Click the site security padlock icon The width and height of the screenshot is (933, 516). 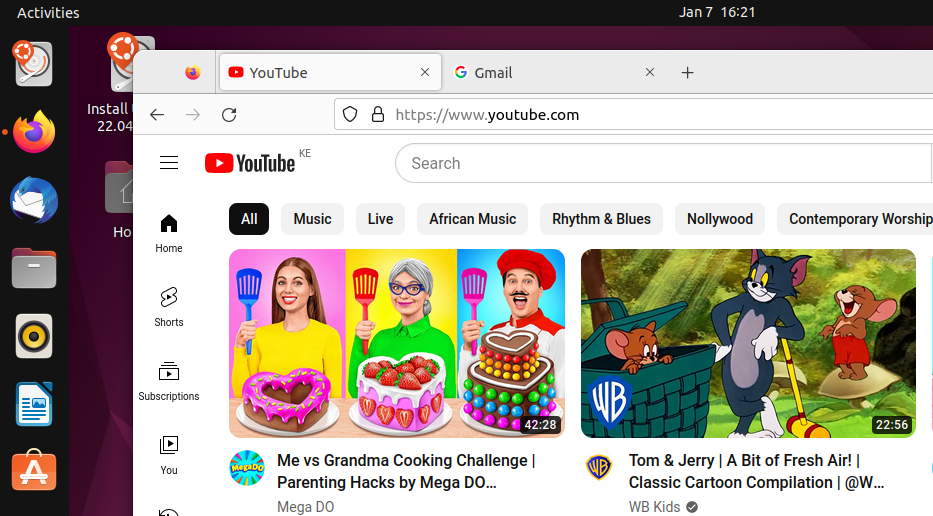(x=378, y=115)
